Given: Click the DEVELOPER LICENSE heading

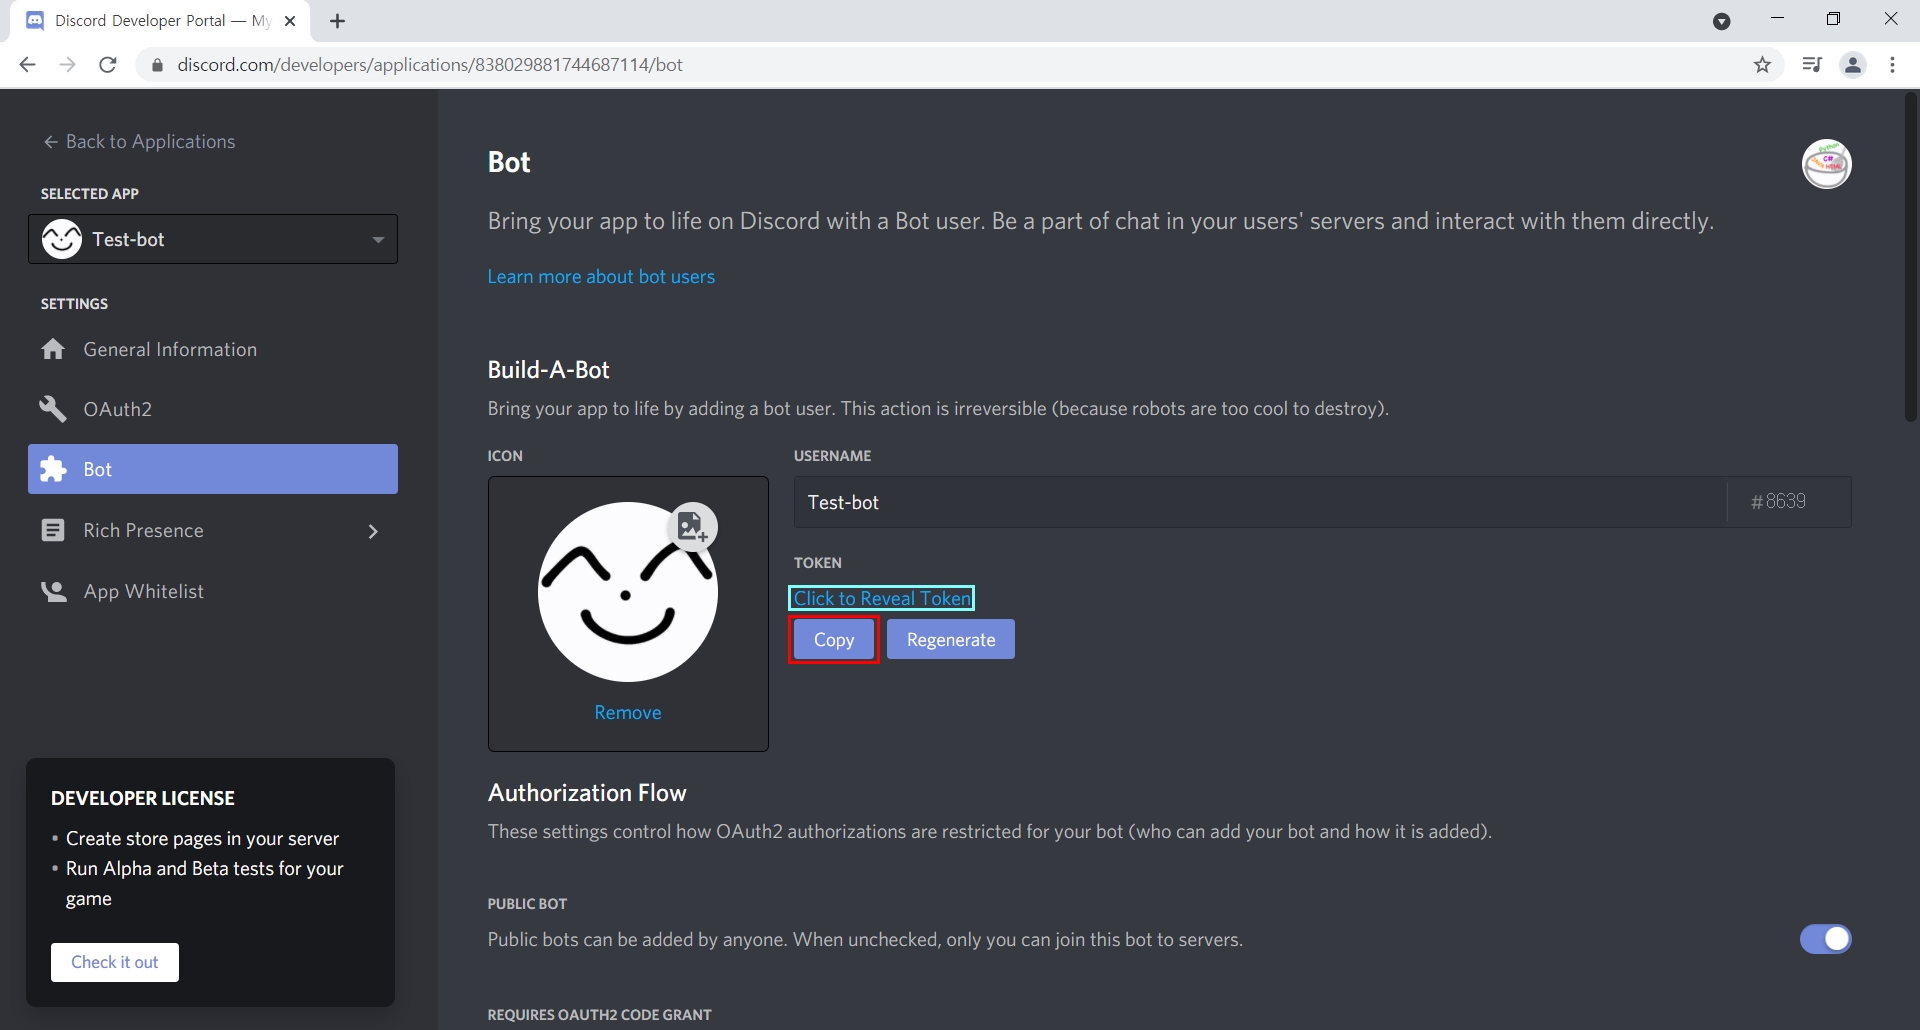Looking at the screenshot, I should click(x=143, y=798).
